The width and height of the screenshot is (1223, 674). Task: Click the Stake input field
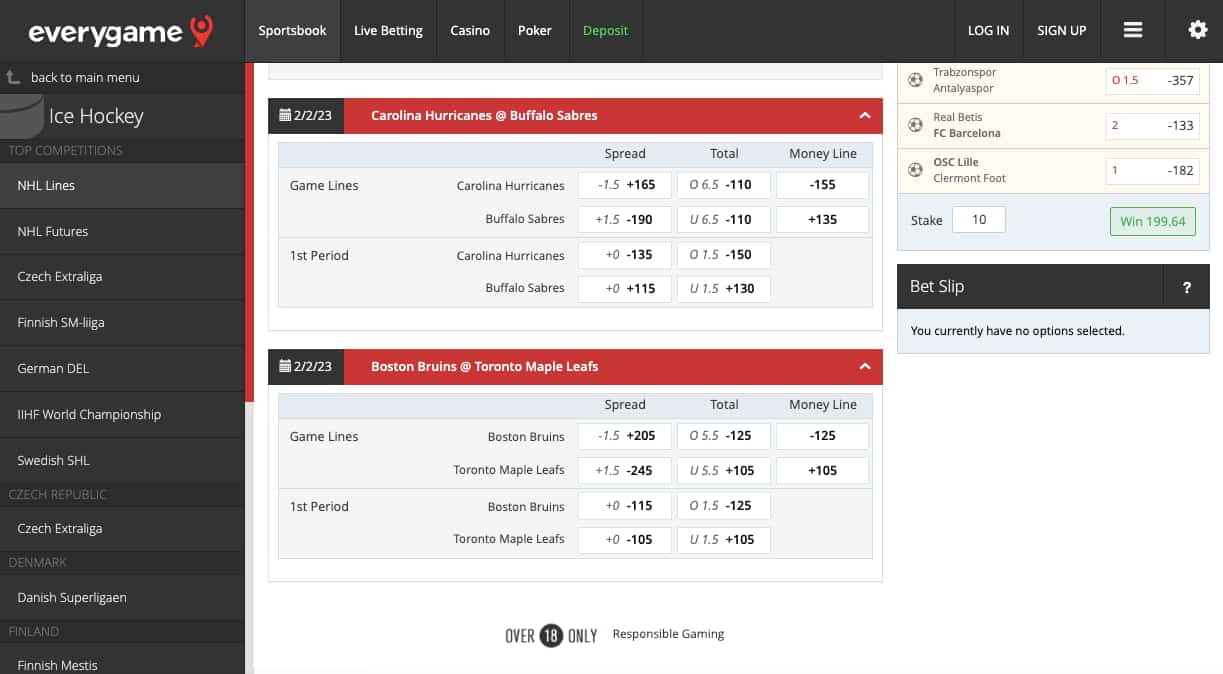pos(978,220)
